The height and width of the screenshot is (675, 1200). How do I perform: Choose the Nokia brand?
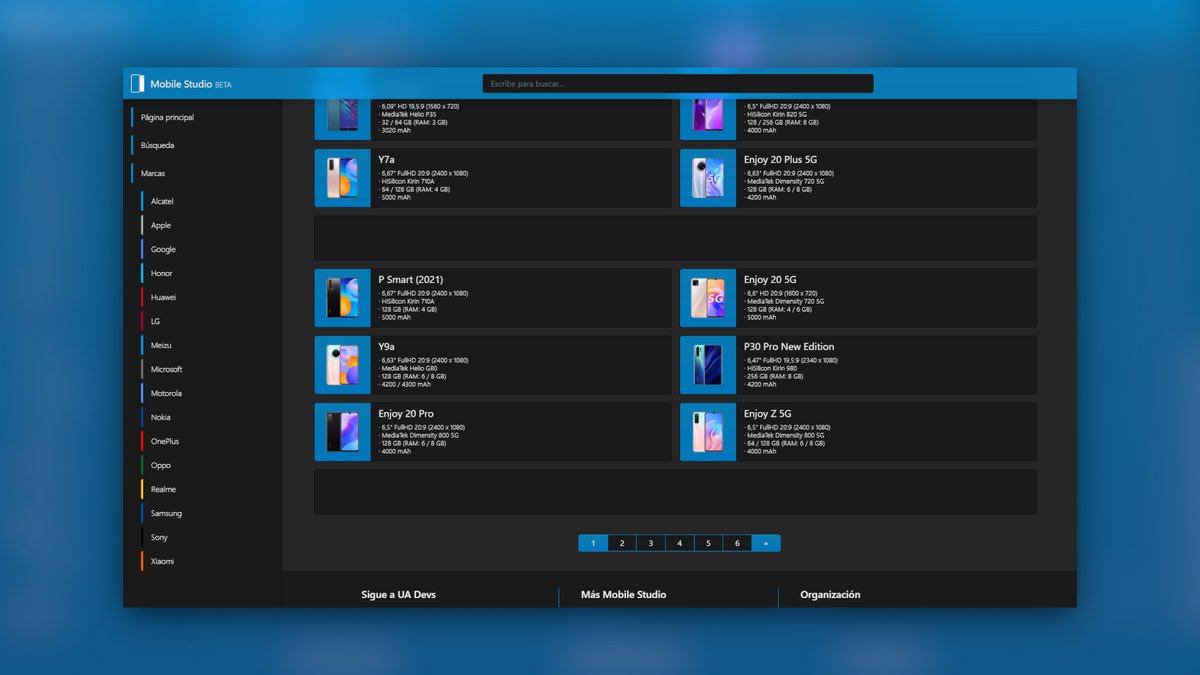point(160,417)
